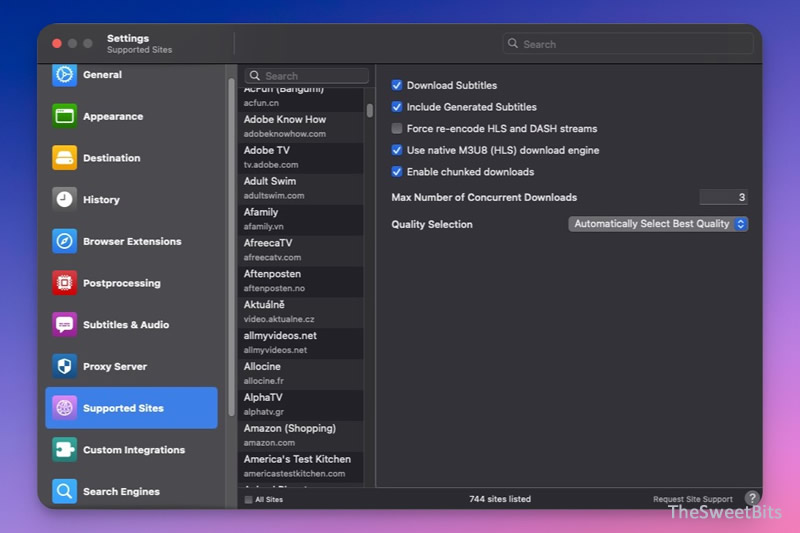Select the Postprocessing chip icon
Viewport: 800px width, 533px height.
[x=64, y=283]
